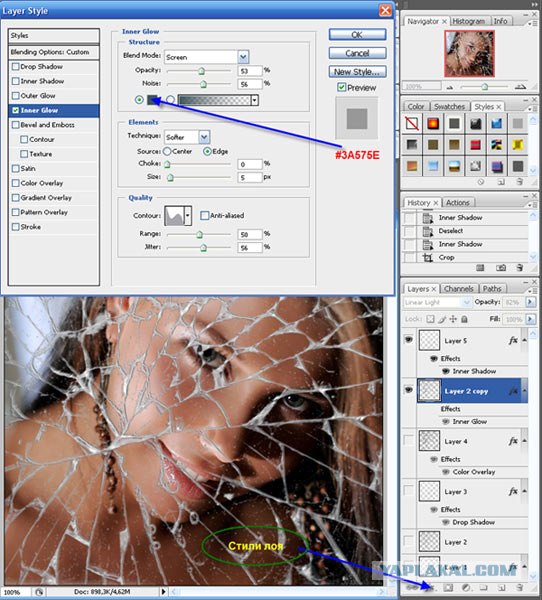Screen dimensions: 542x600
Task: Open the Technique Softer dropdown
Action: point(204,137)
